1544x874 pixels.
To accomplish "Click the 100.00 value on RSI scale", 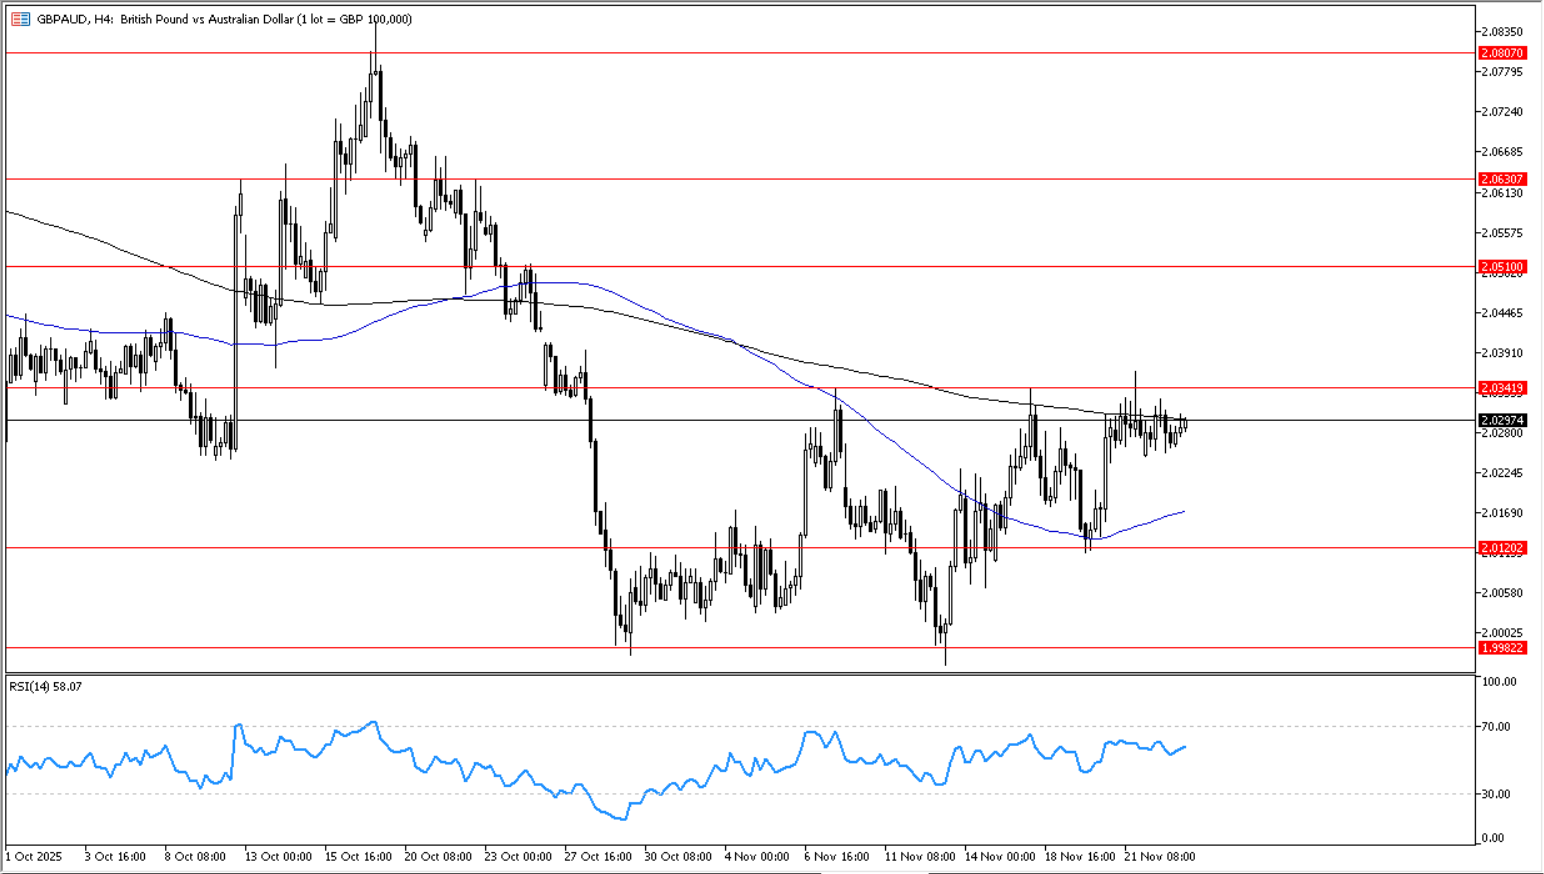I will click(x=1499, y=682).
